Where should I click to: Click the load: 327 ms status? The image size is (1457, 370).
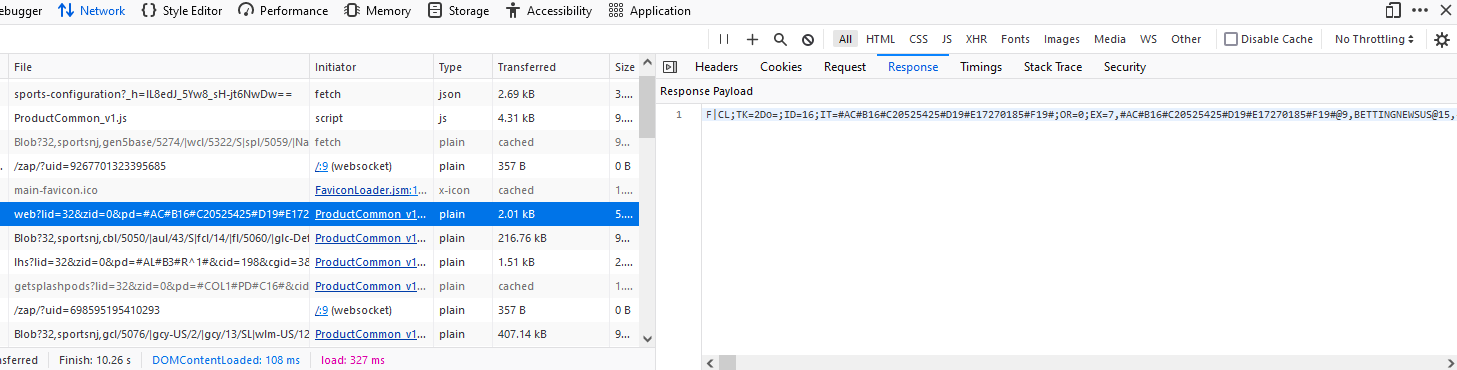(352, 360)
